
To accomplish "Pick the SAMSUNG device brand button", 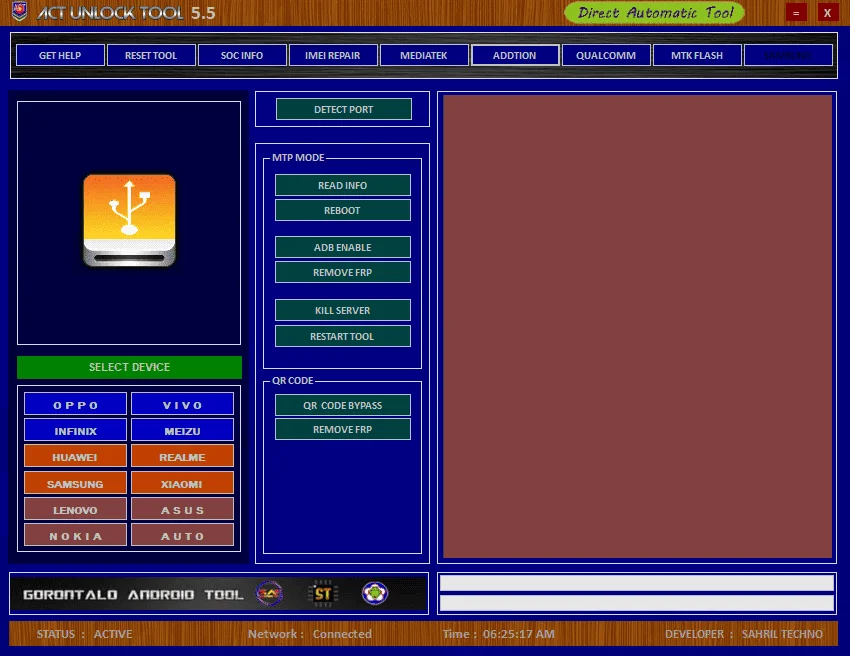I will (x=75, y=483).
